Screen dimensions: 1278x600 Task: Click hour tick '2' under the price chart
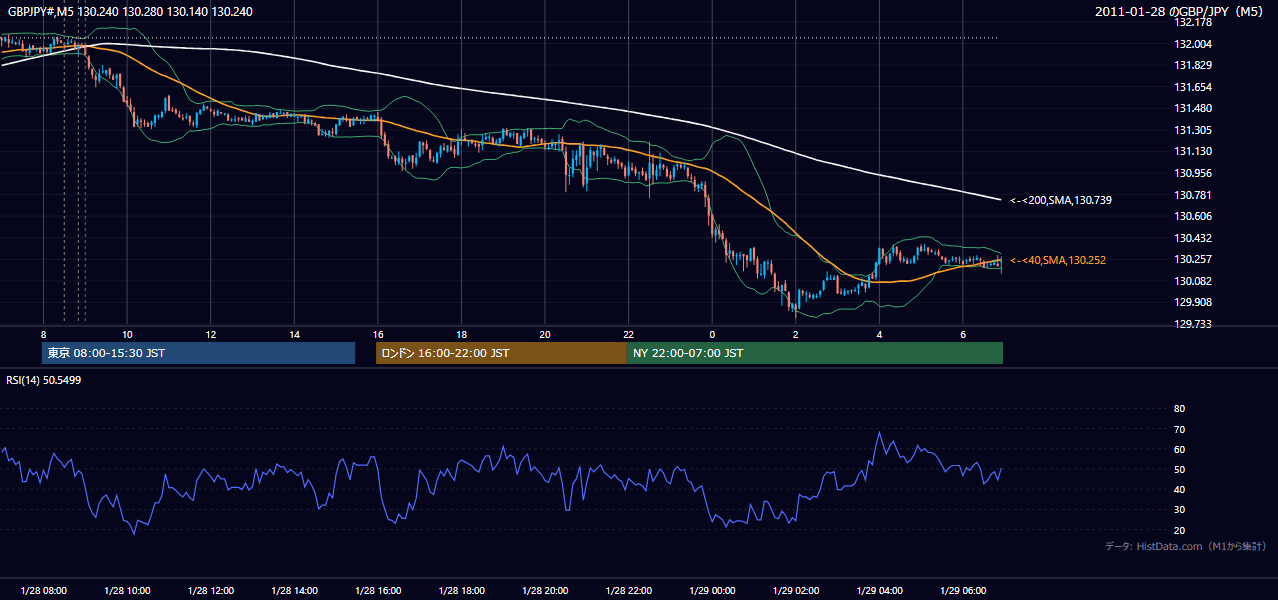pos(795,334)
